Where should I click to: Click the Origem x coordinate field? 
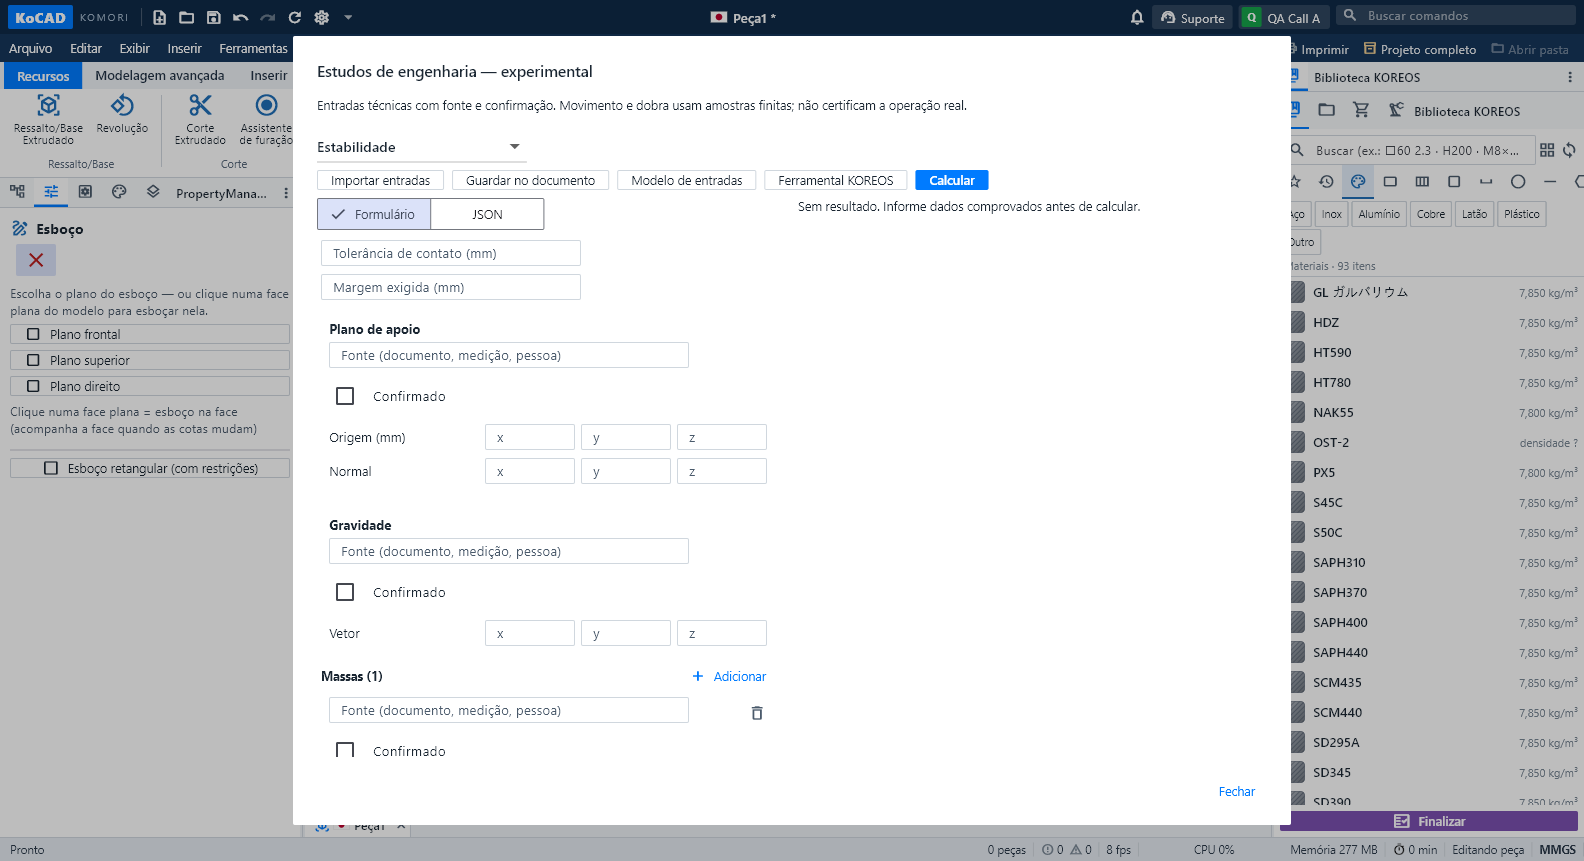coord(530,437)
